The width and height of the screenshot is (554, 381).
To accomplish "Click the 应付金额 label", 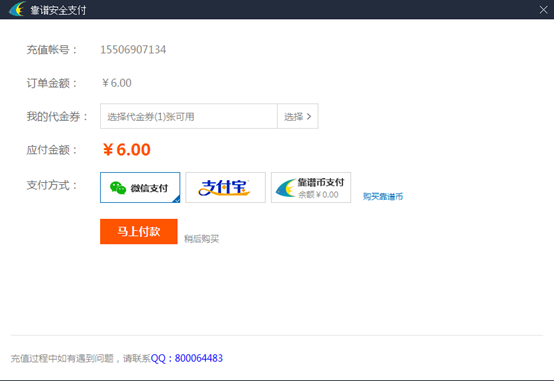I will [52, 150].
